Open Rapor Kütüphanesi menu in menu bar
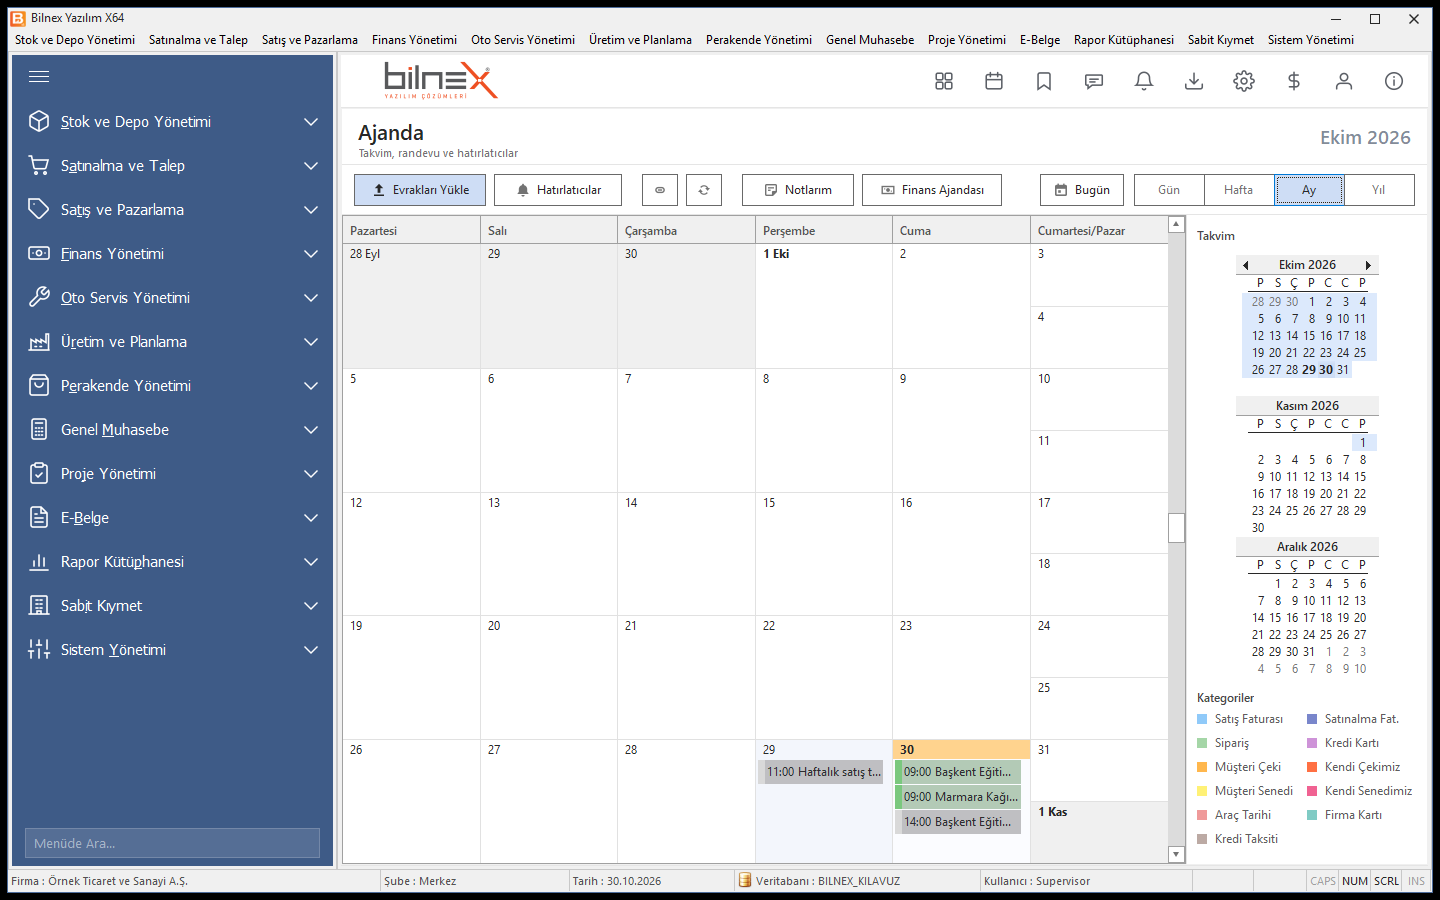The image size is (1440, 900). pyautogui.click(x=1124, y=40)
